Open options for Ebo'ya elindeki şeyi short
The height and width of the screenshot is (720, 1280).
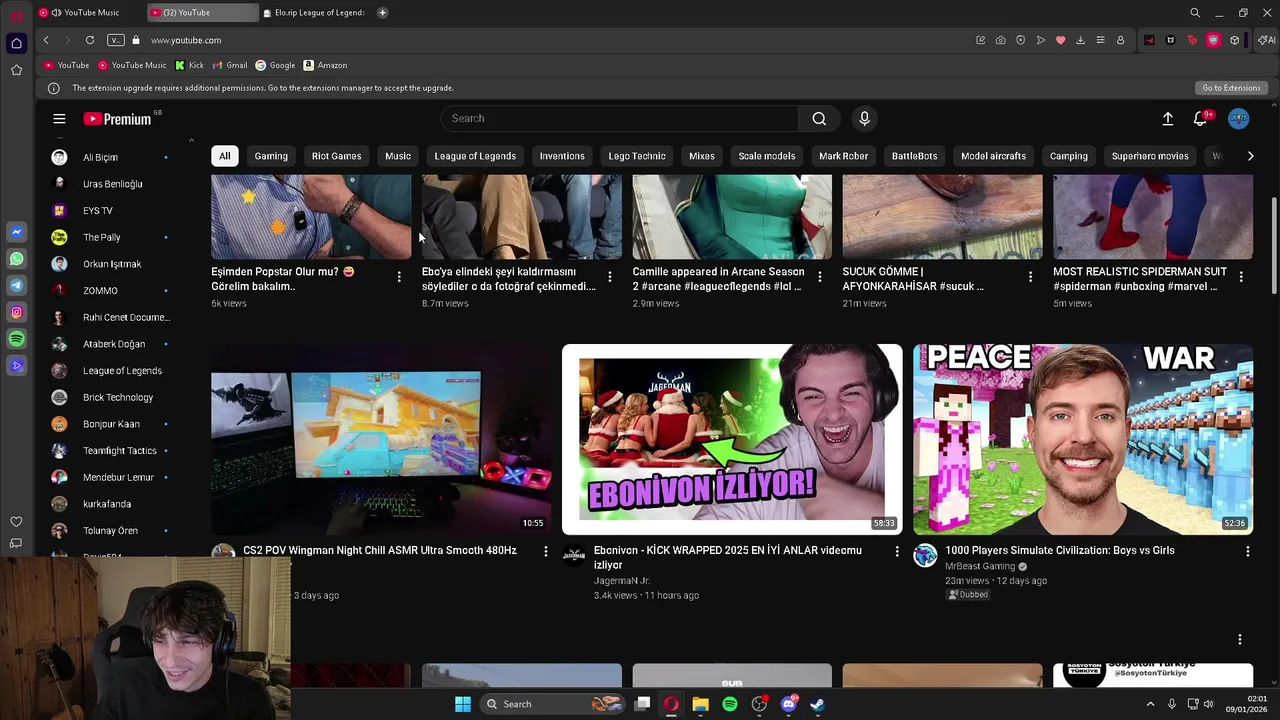(610, 277)
